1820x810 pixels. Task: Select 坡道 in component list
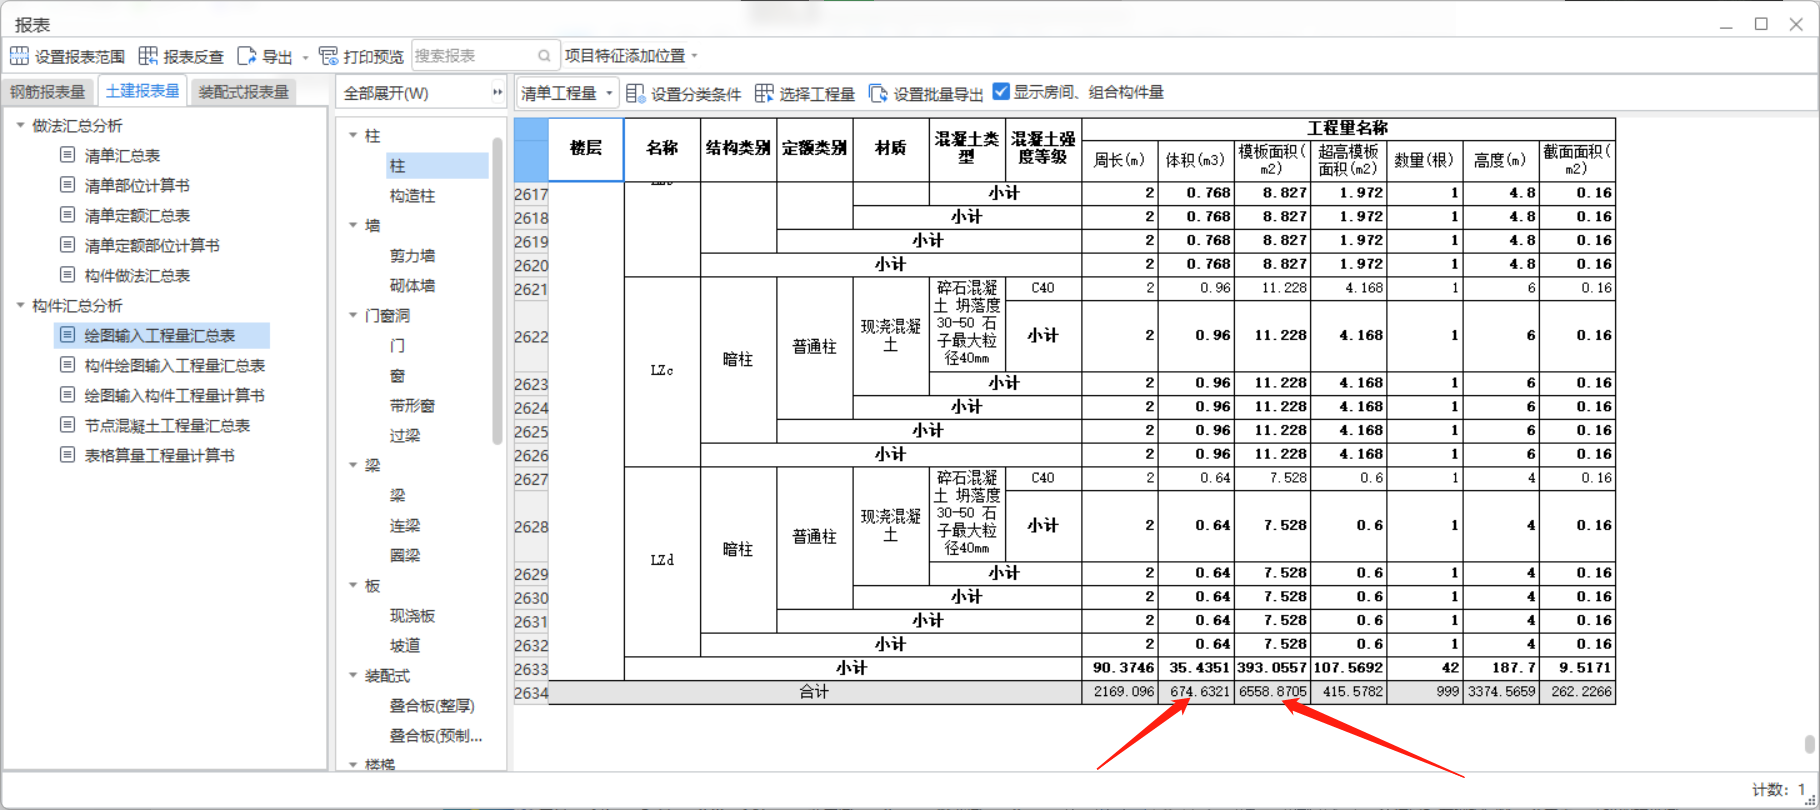(x=405, y=646)
